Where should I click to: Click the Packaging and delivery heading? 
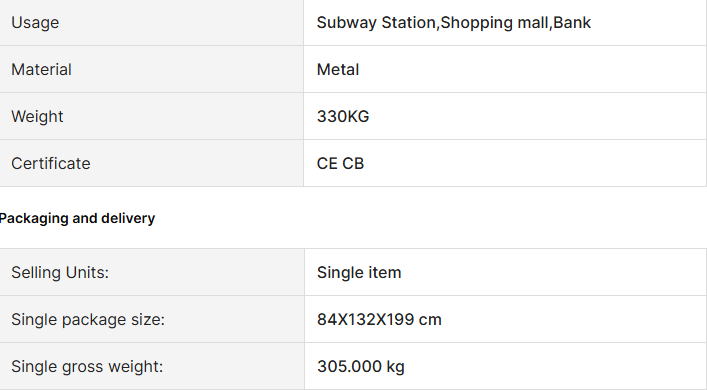pos(77,218)
